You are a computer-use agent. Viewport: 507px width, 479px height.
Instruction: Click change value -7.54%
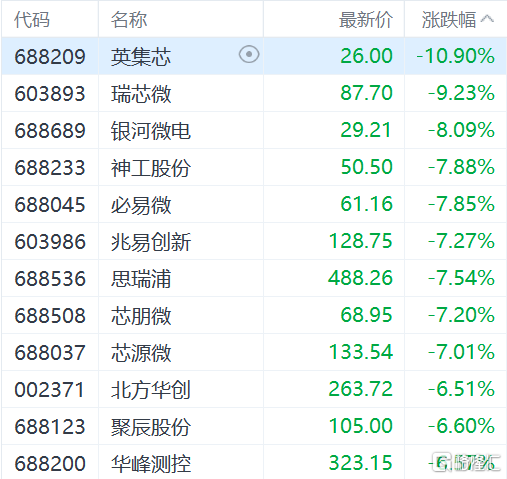[x=461, y=278]
